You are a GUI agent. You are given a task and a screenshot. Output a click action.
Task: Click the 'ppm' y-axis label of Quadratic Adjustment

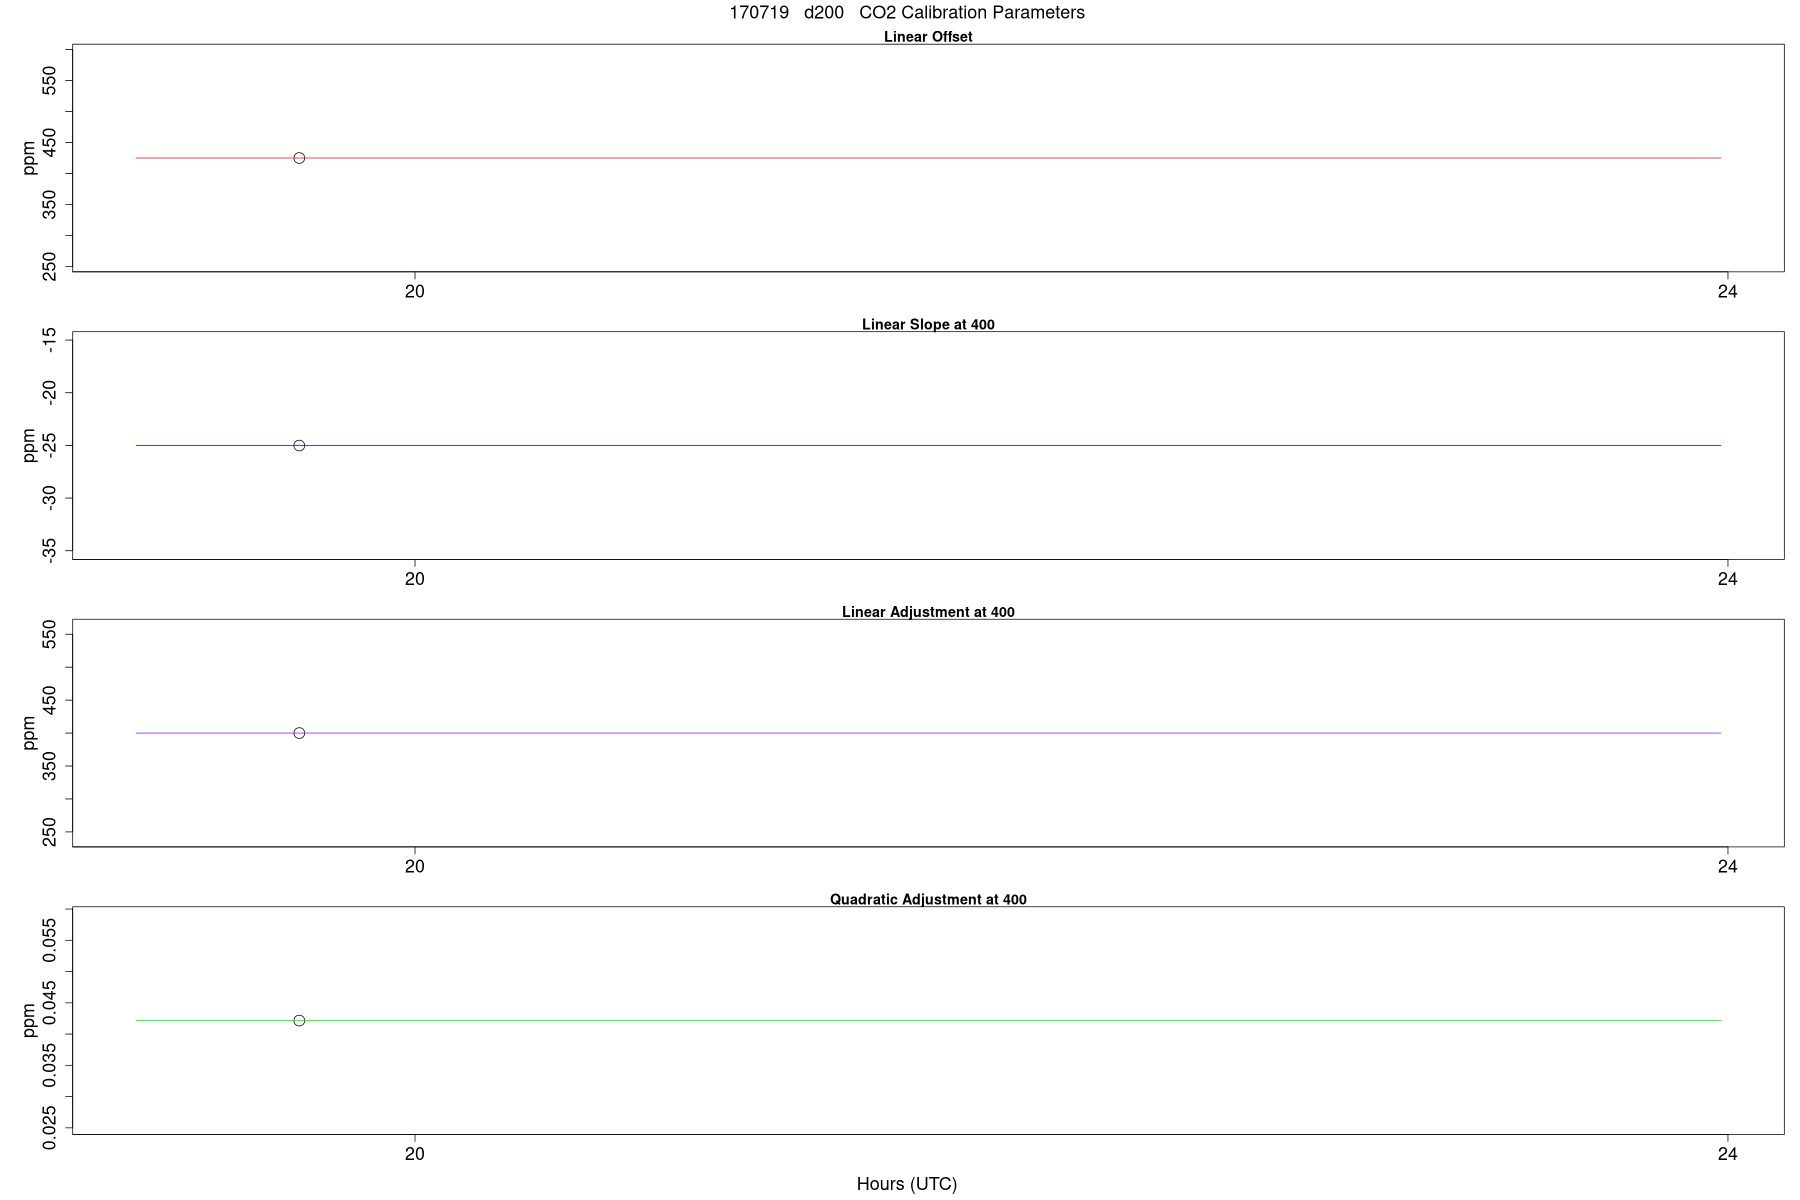[29, 1021]
